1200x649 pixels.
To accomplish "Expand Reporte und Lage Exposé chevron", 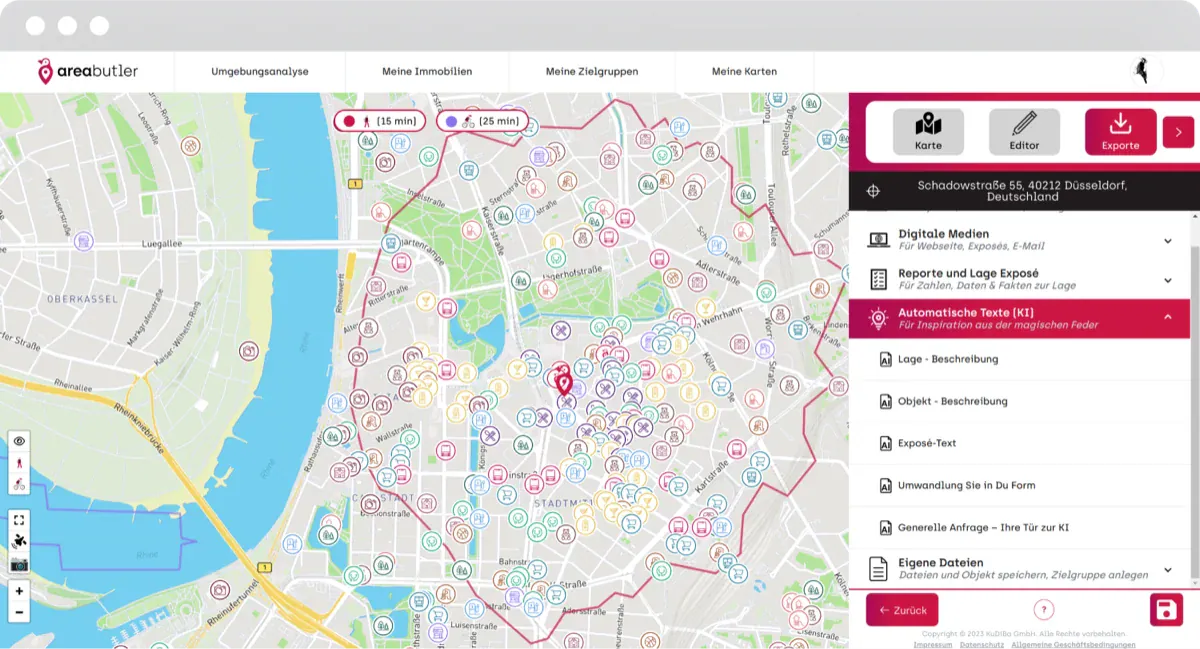I will [1167, 280].
